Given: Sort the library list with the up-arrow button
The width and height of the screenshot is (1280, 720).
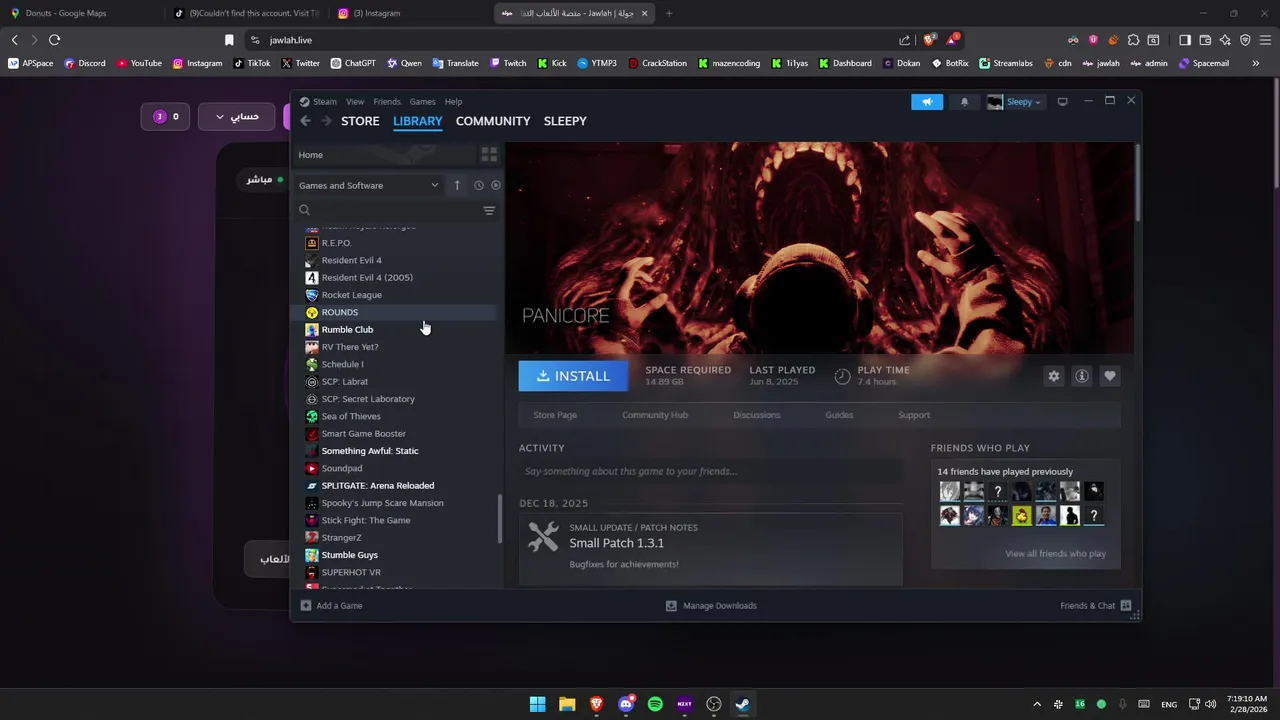Looking at the screenshot, I should pyautogui.click(x=457, y=185).
